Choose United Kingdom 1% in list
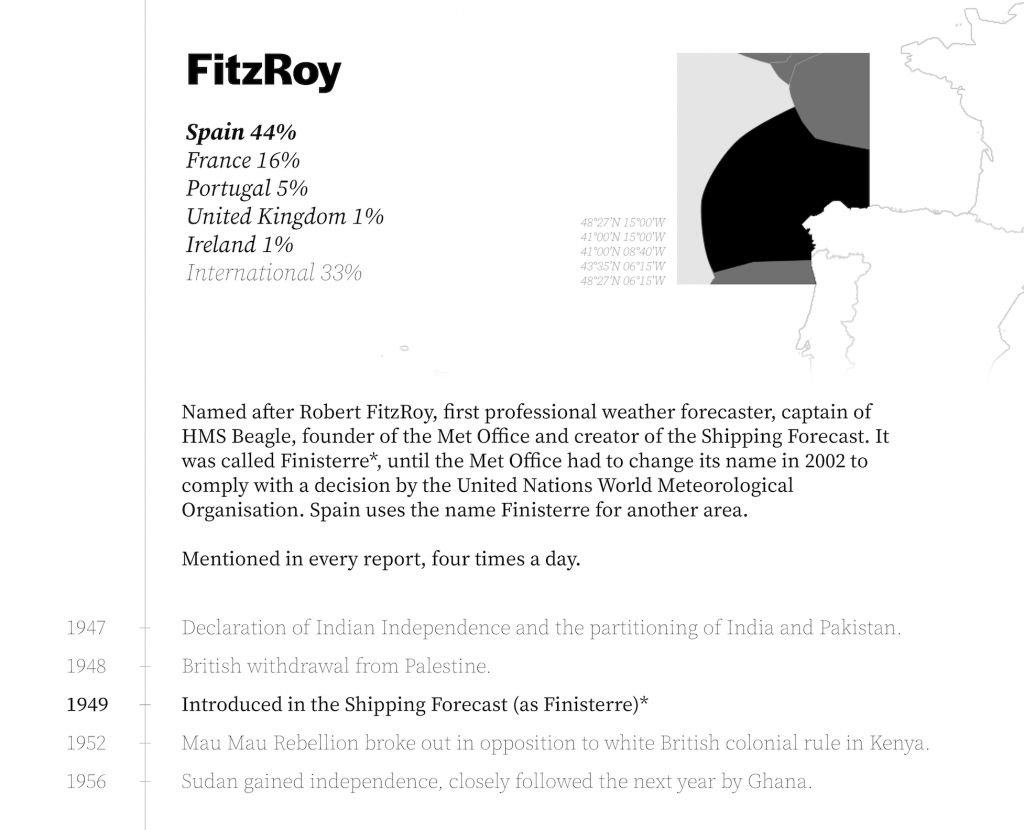This screenshot has width=1024, height=830. point(285,217)
